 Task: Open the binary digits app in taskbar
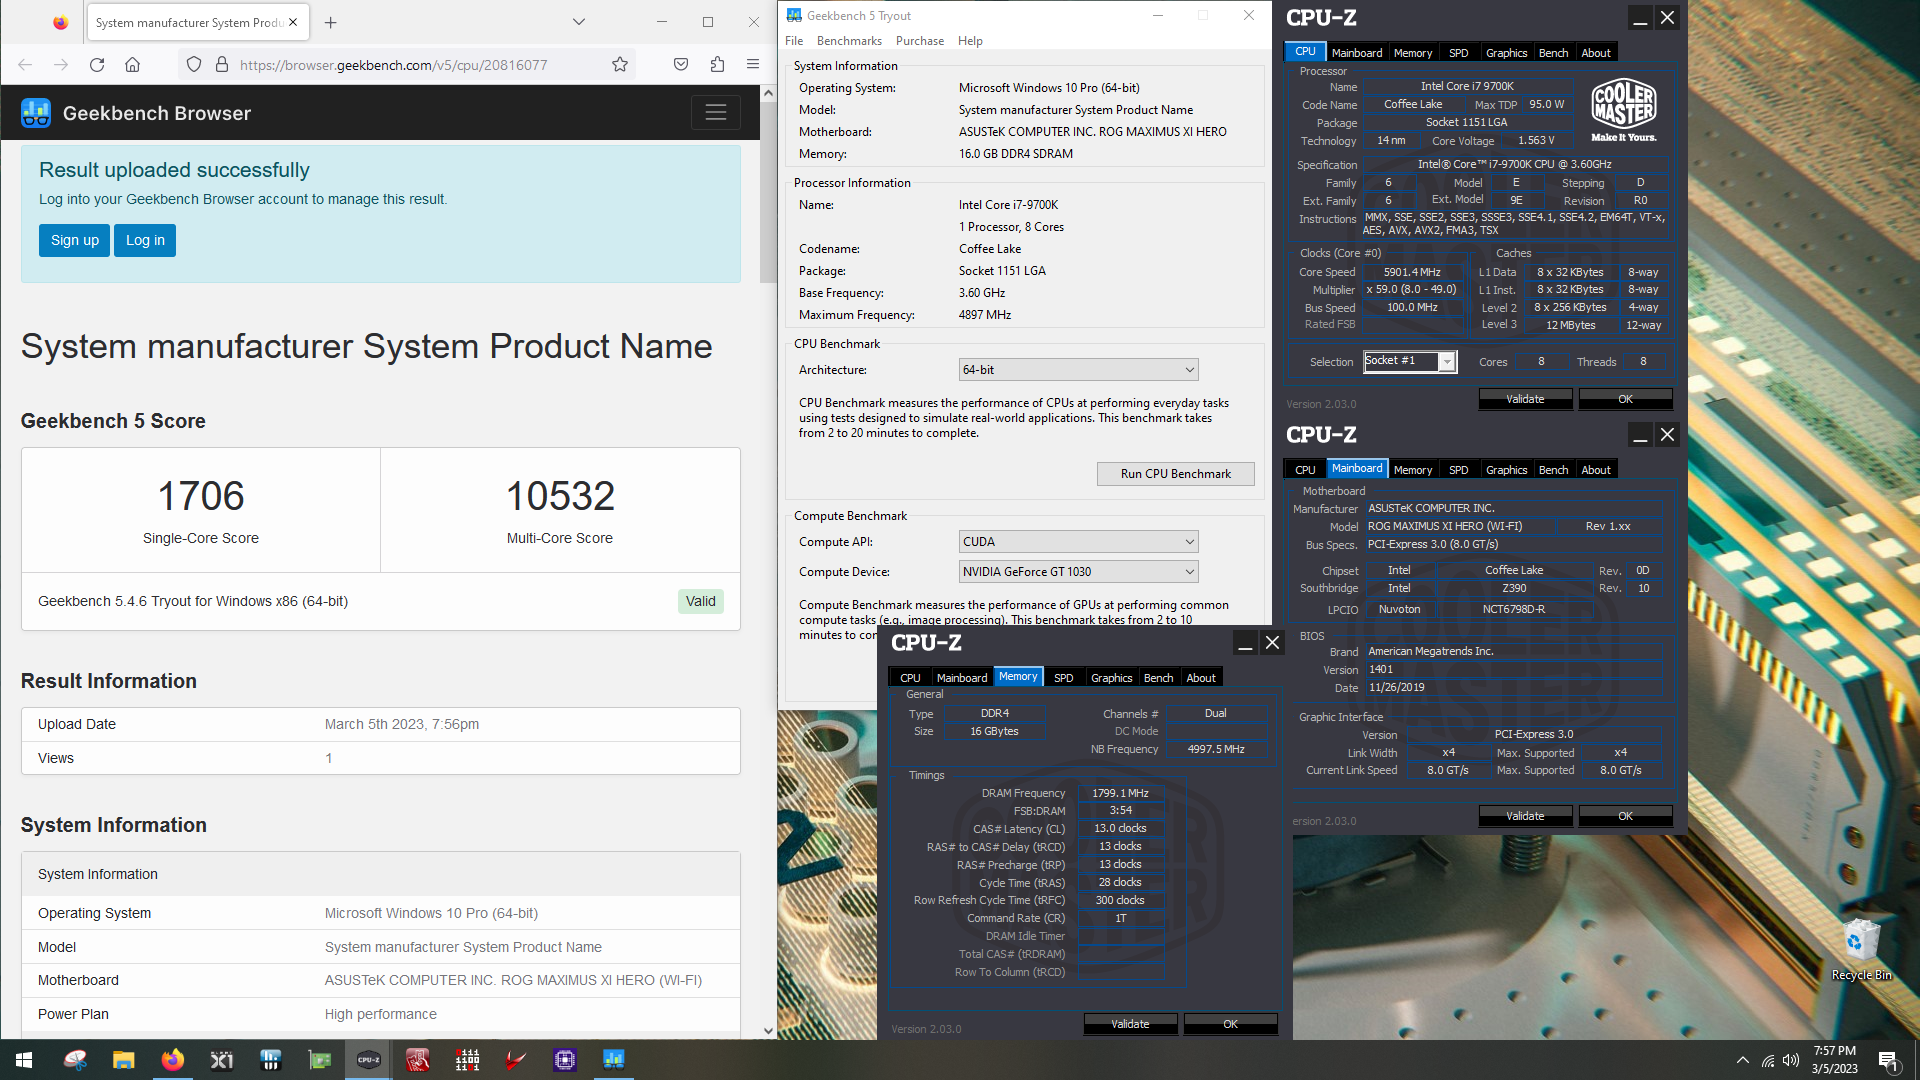tap(467, 1060)
